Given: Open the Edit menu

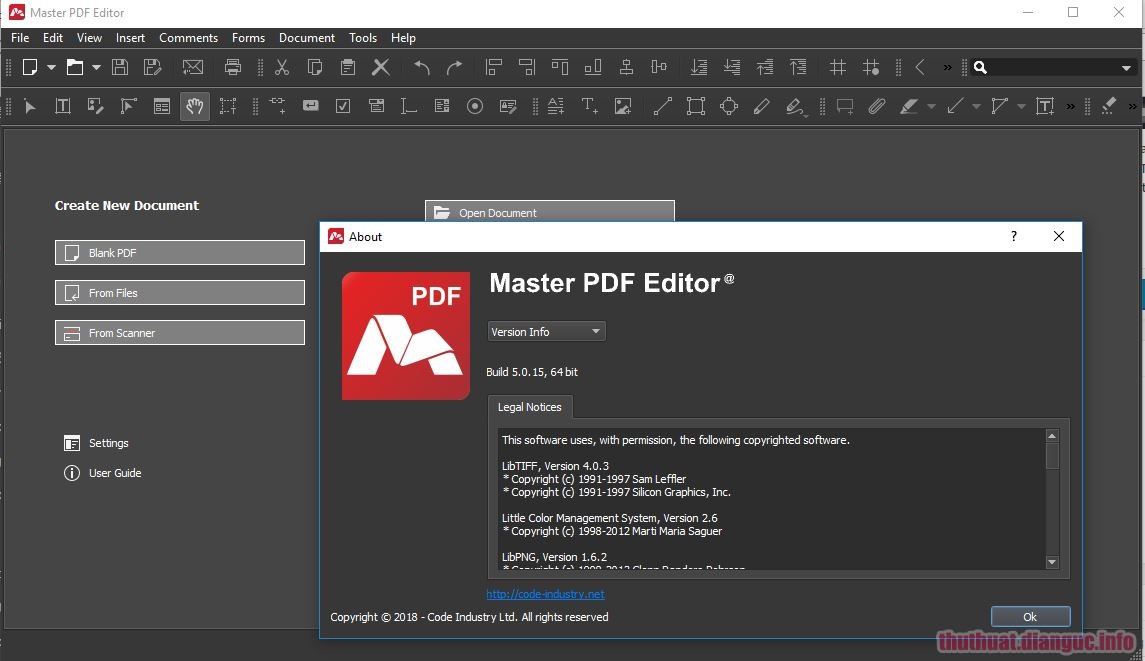Looking at the screenshot, I should pyautogui.click(x=53, y=38).
